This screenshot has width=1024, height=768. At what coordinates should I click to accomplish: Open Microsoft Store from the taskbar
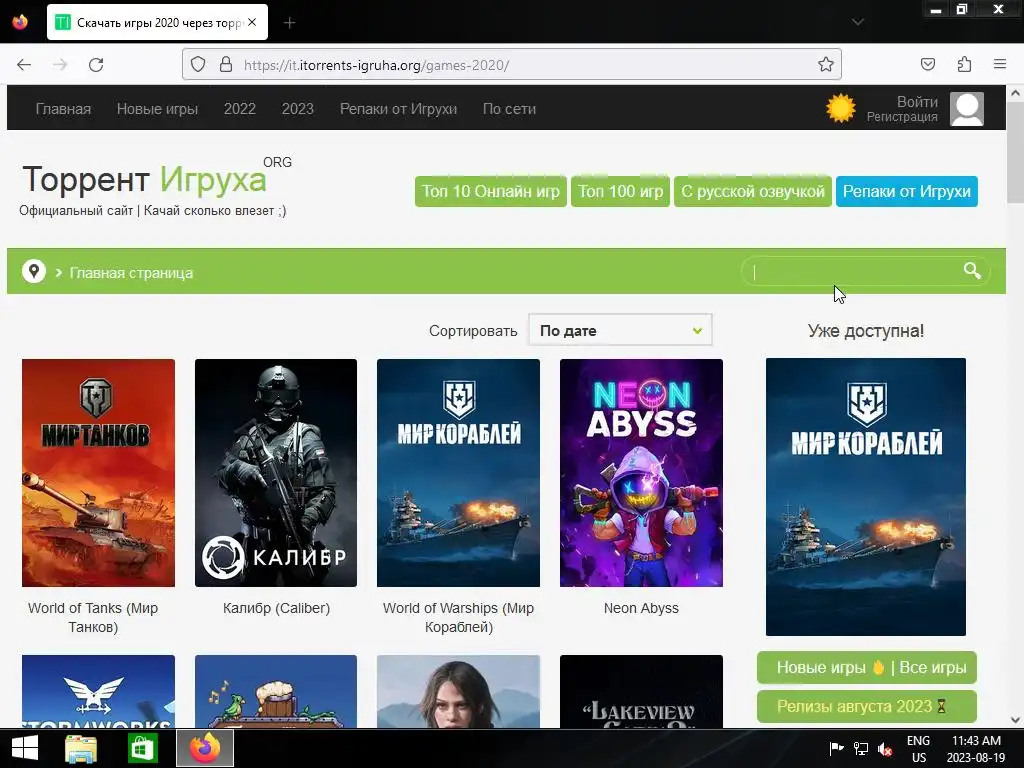142,748
